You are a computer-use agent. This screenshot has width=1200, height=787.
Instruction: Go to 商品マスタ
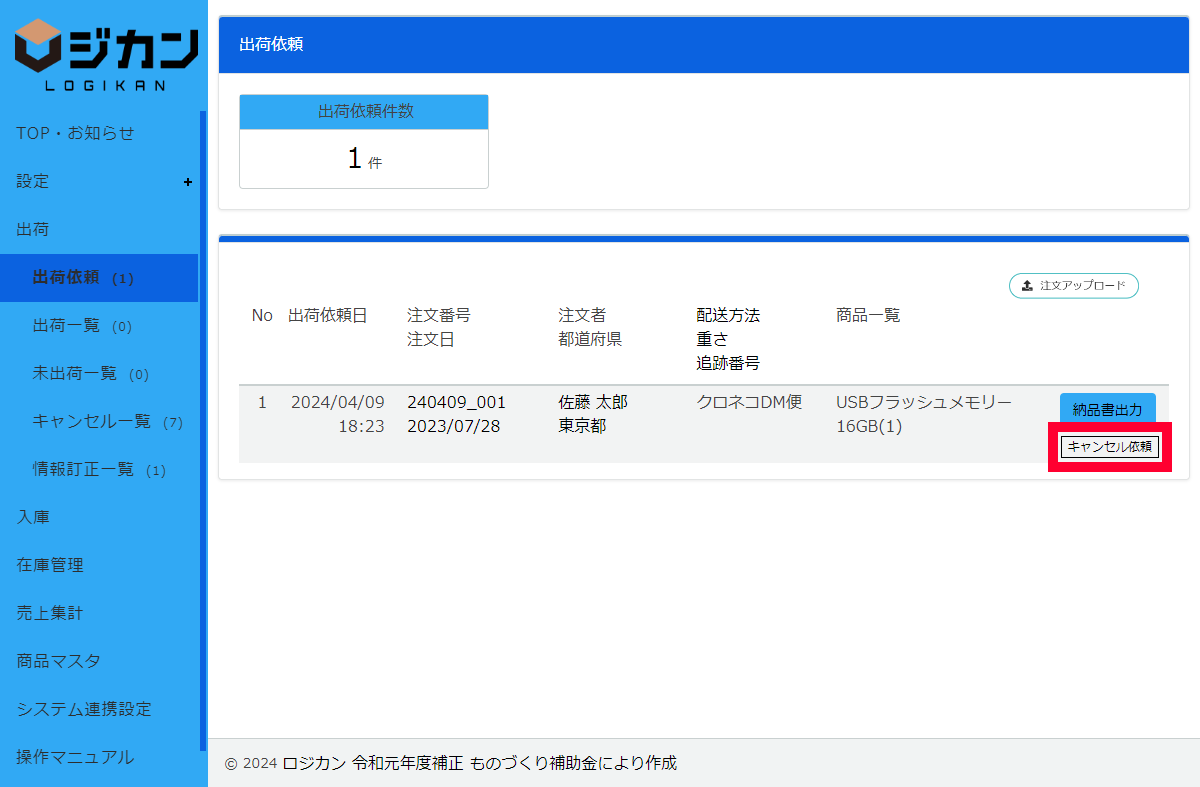pyautogui.click(x=58, y=661)
